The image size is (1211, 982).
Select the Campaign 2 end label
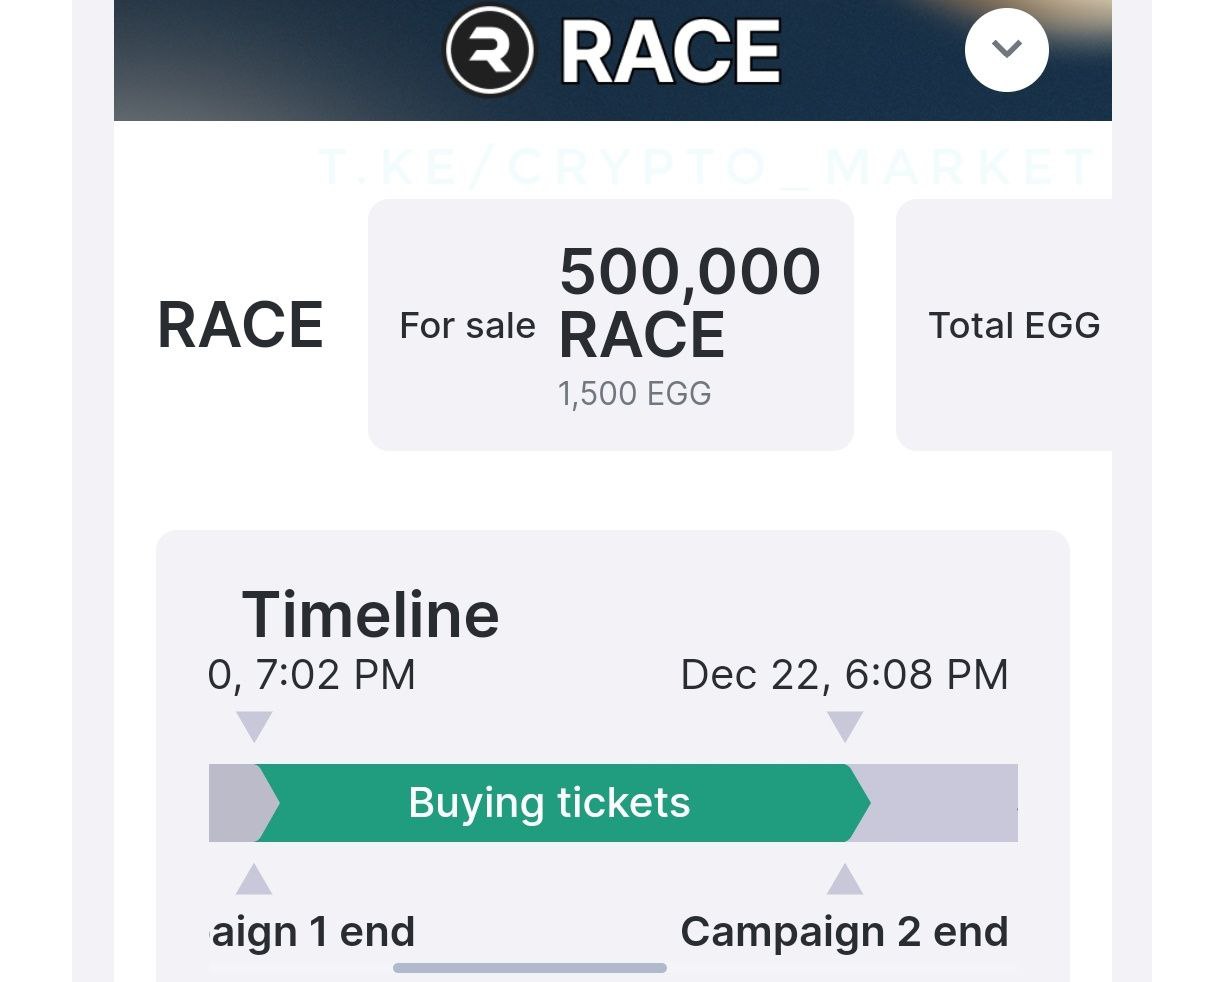click(x=844, y=931)
